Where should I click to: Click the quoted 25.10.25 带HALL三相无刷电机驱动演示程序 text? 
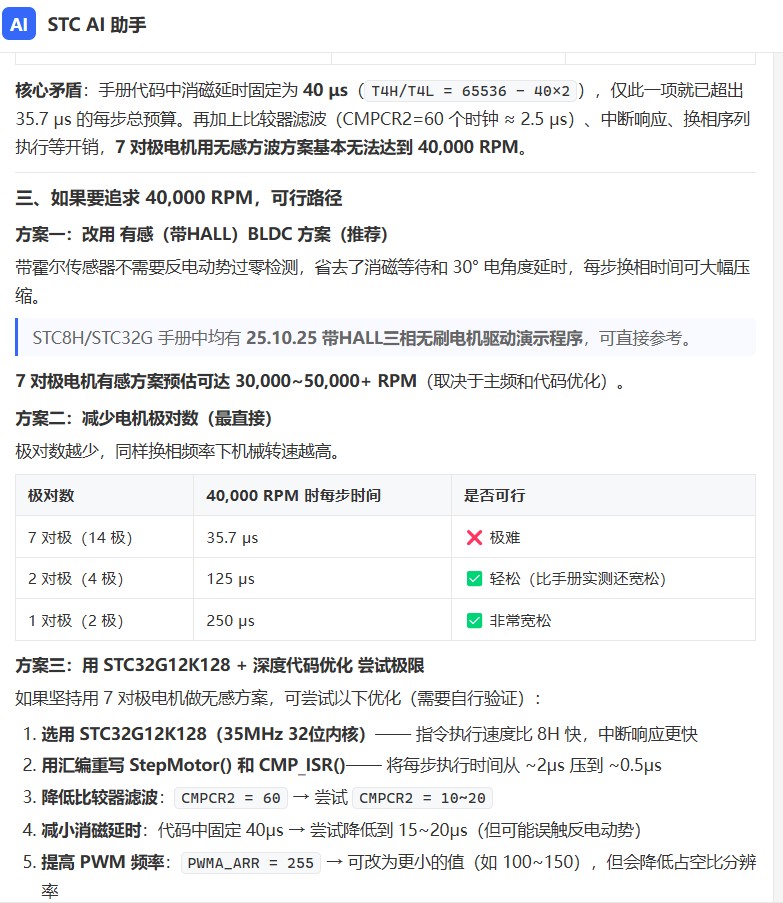pyautogui.click(x=415, y=337)
